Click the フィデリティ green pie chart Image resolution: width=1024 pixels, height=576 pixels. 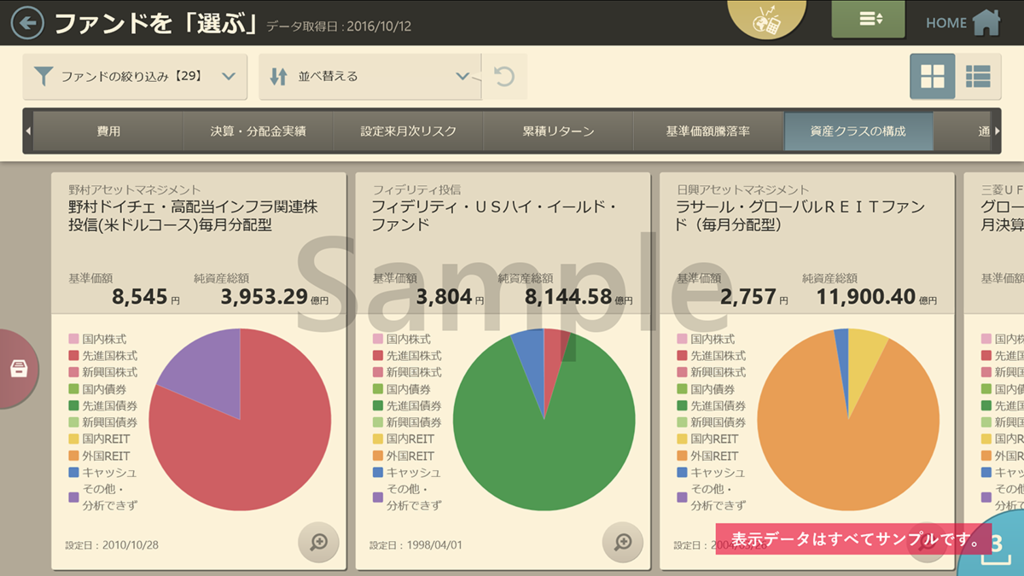pos(544,419)
